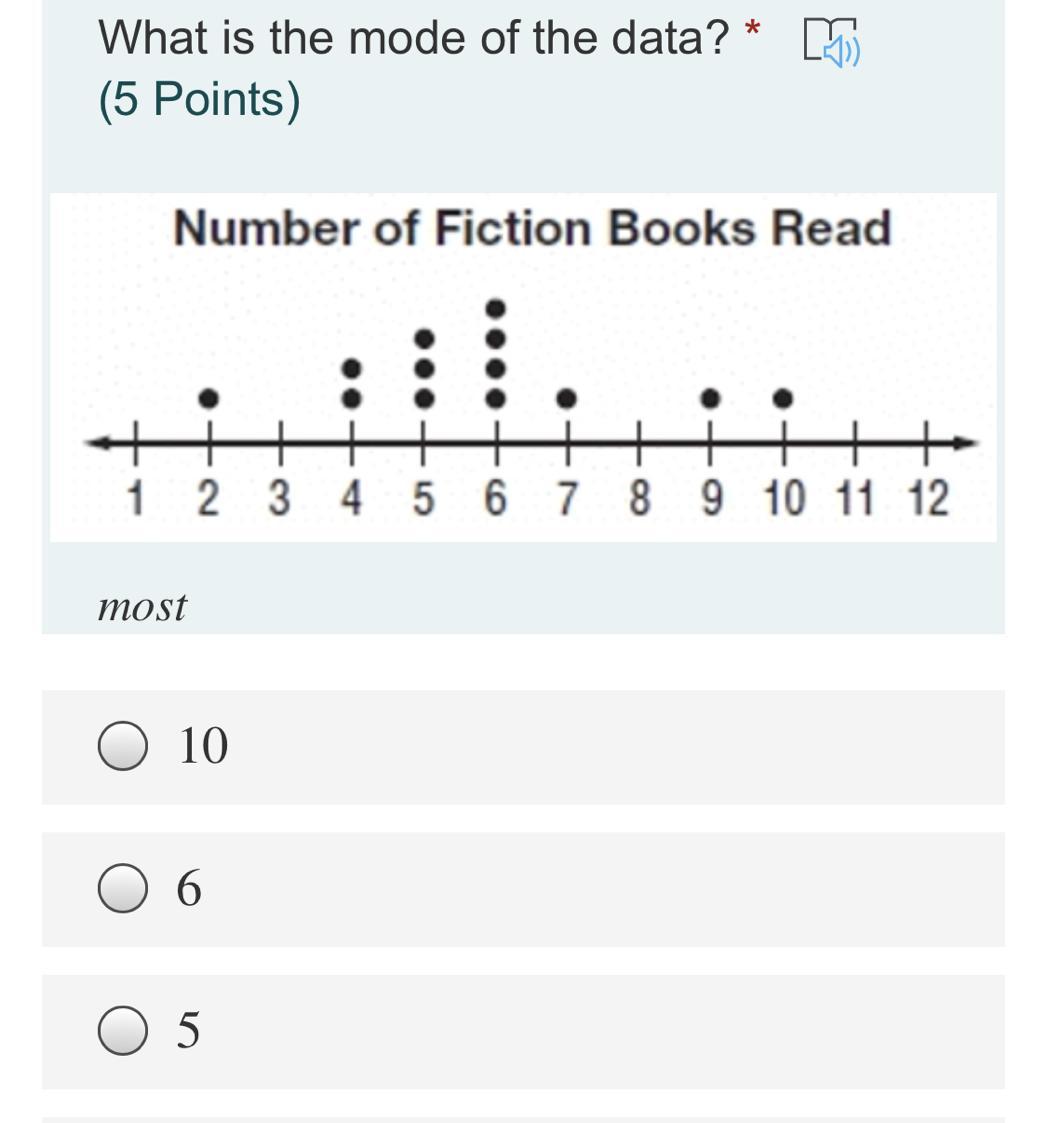Click the top dot stacked above 6
The height and width of the screenshot is (1123, 1038).
496,309
